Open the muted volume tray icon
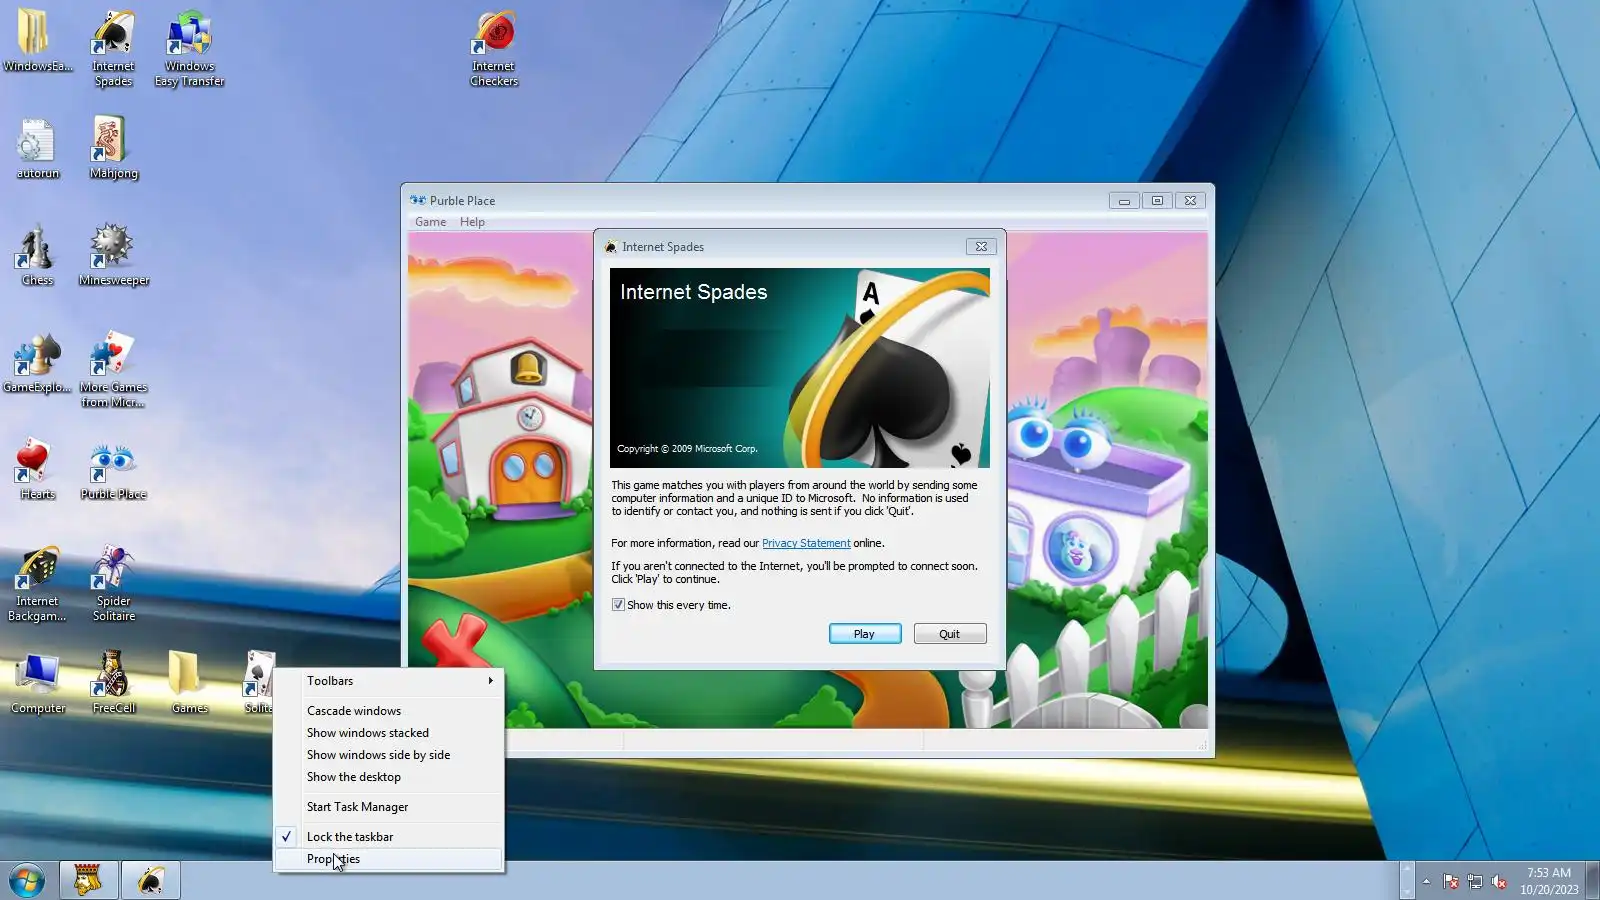The width and height of the screenshot is (1600, 900). 1498,881
